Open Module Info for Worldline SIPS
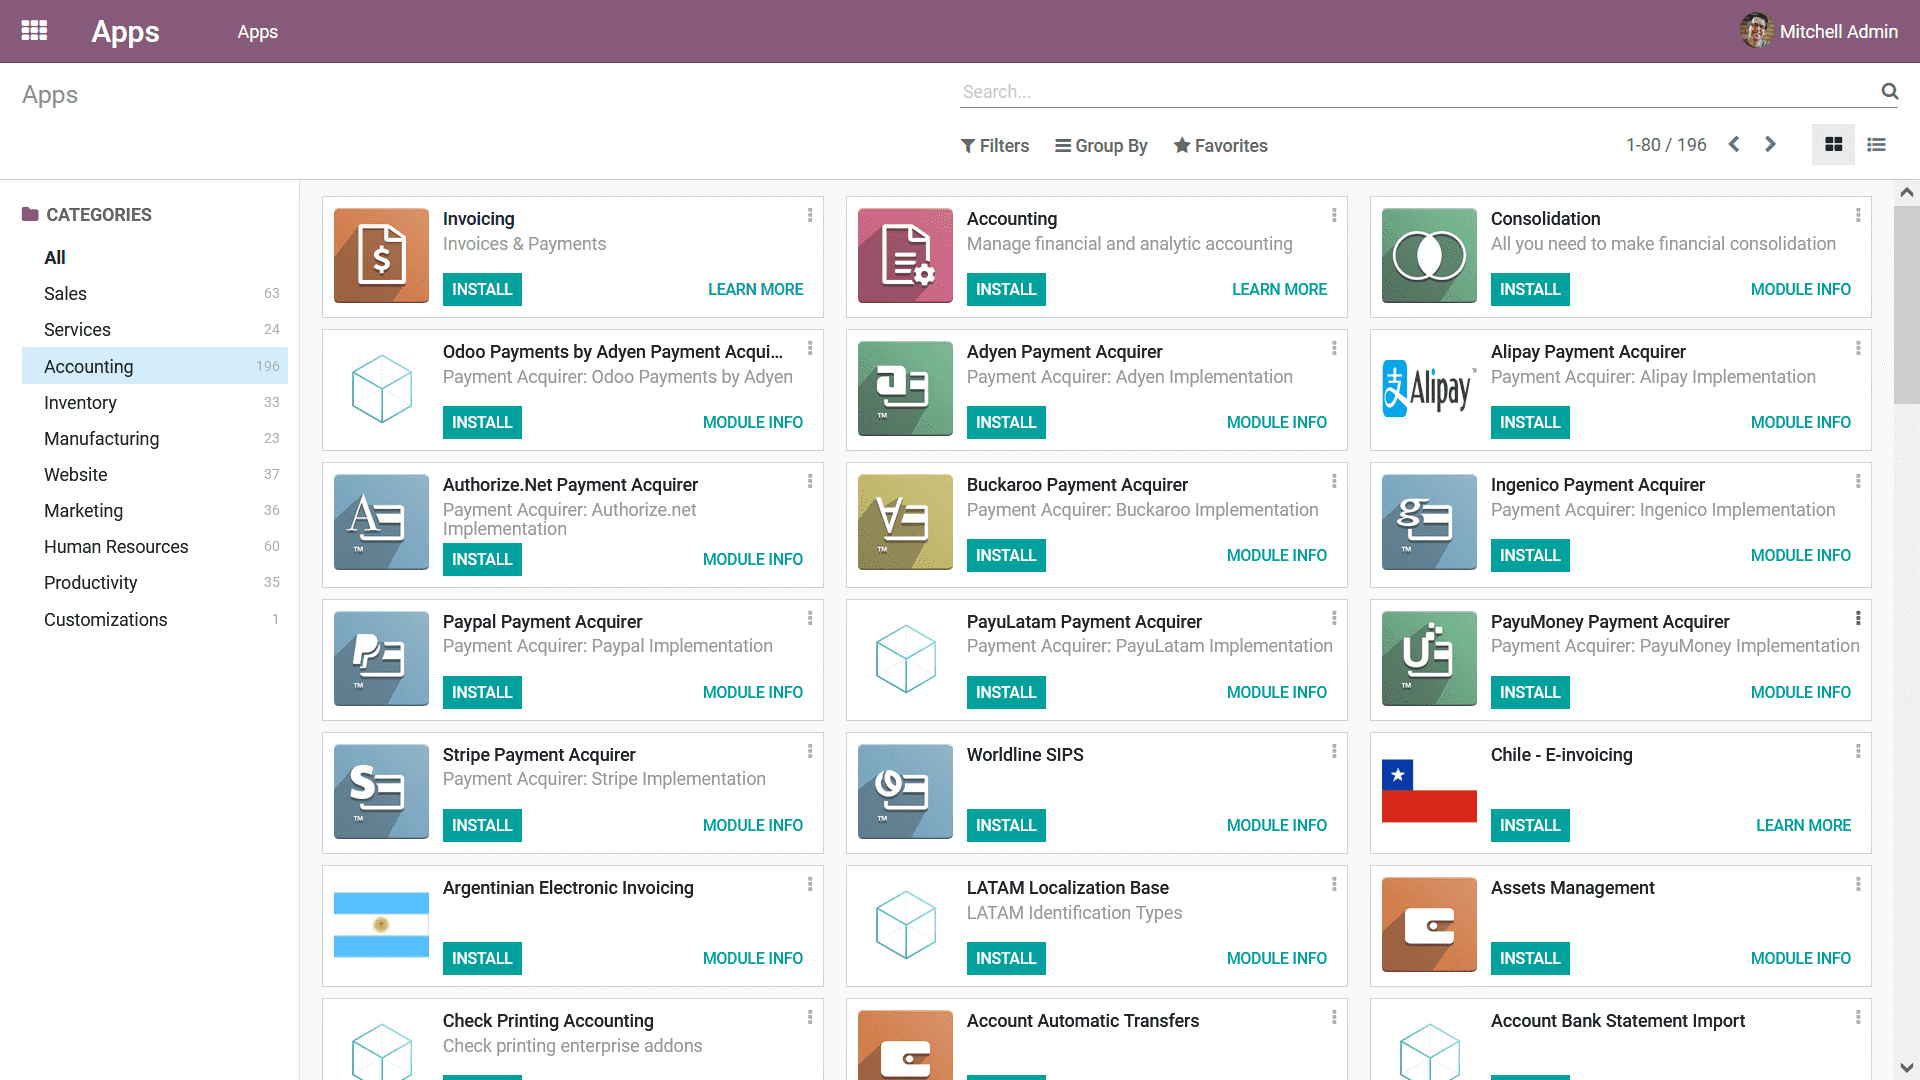The height and width of the screenshot is (1080, 1920). click(1276, 825)
